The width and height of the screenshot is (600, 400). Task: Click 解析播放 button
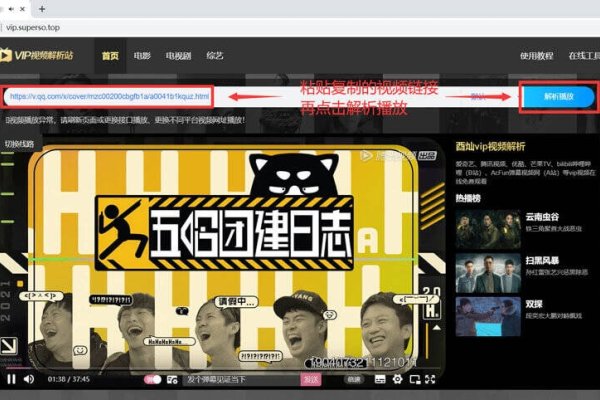click(x=559, y=96)
